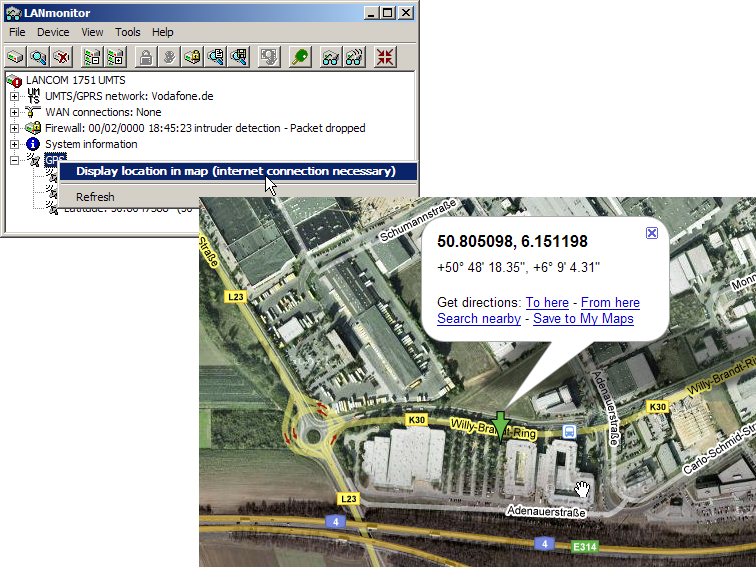
Task: Select the System information tree item
Action: point(91,144)
